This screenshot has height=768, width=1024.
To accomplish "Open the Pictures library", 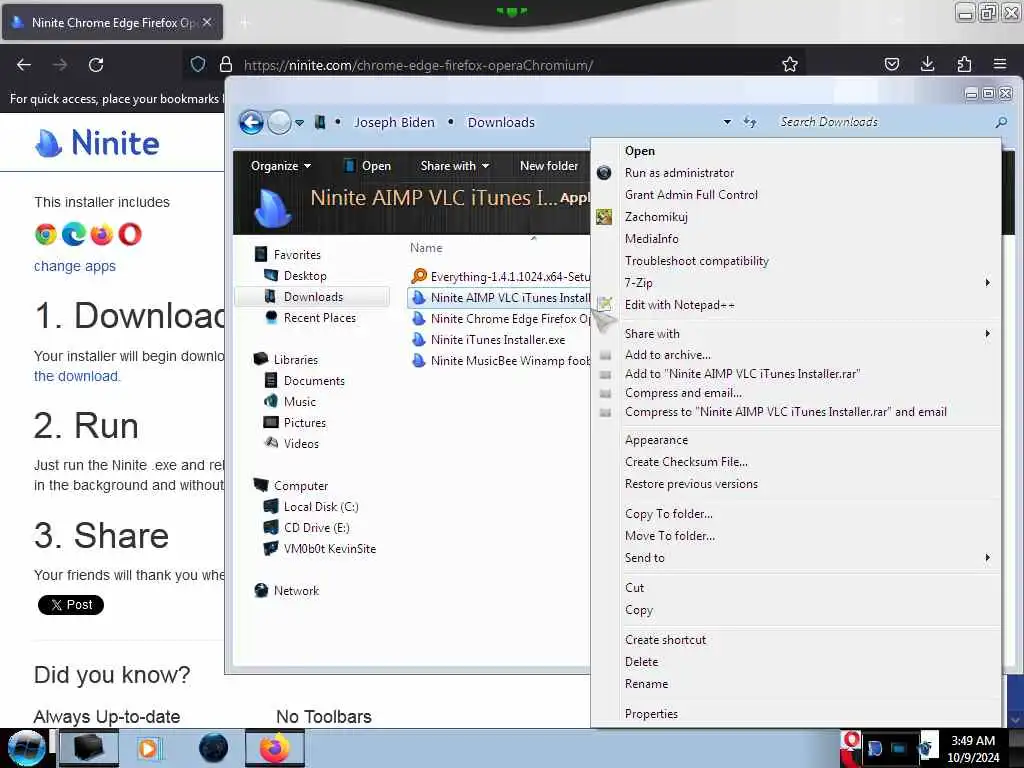I will [305, 422].
